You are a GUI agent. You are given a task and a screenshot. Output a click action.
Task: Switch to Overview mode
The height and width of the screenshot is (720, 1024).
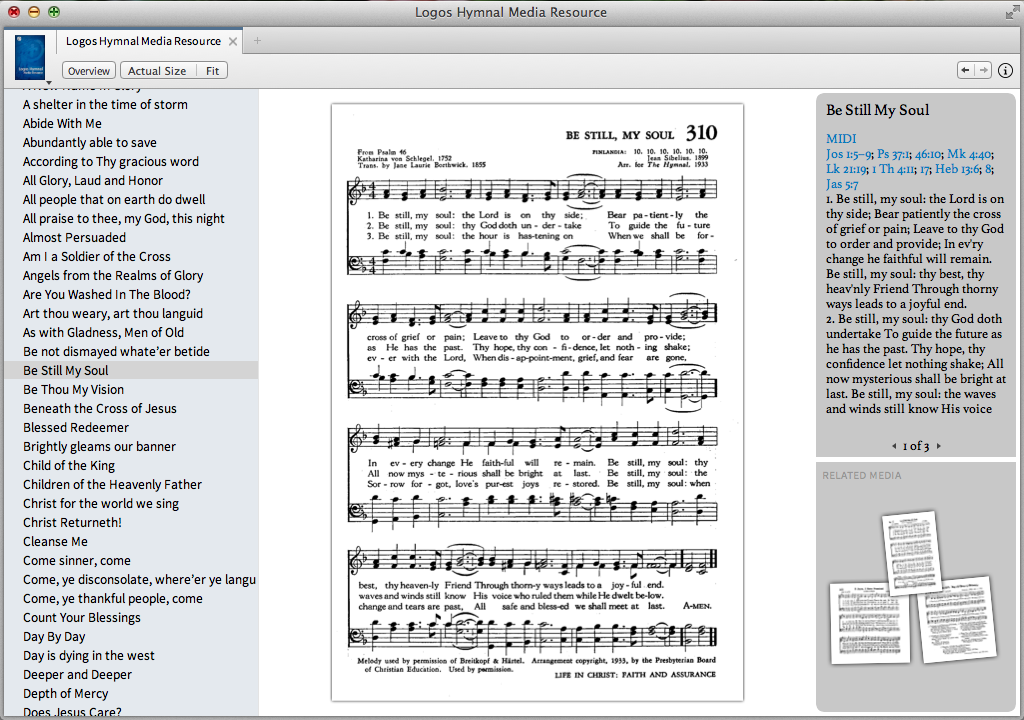pyautogui.click(x=89, y=71)
